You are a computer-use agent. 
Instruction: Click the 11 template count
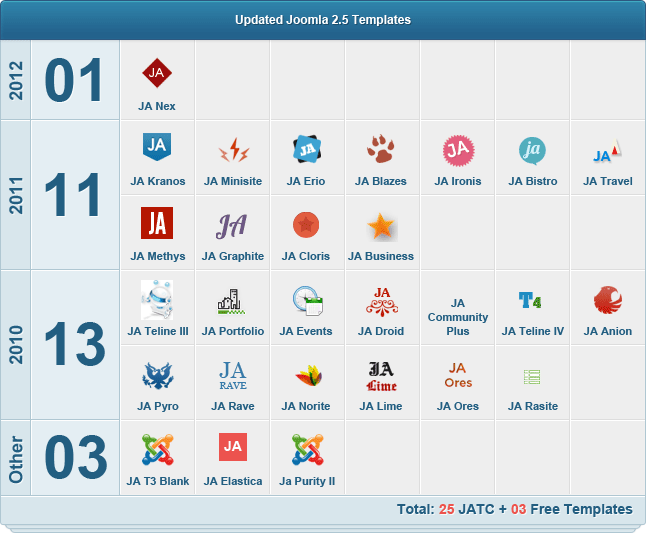tap(73, 195)
